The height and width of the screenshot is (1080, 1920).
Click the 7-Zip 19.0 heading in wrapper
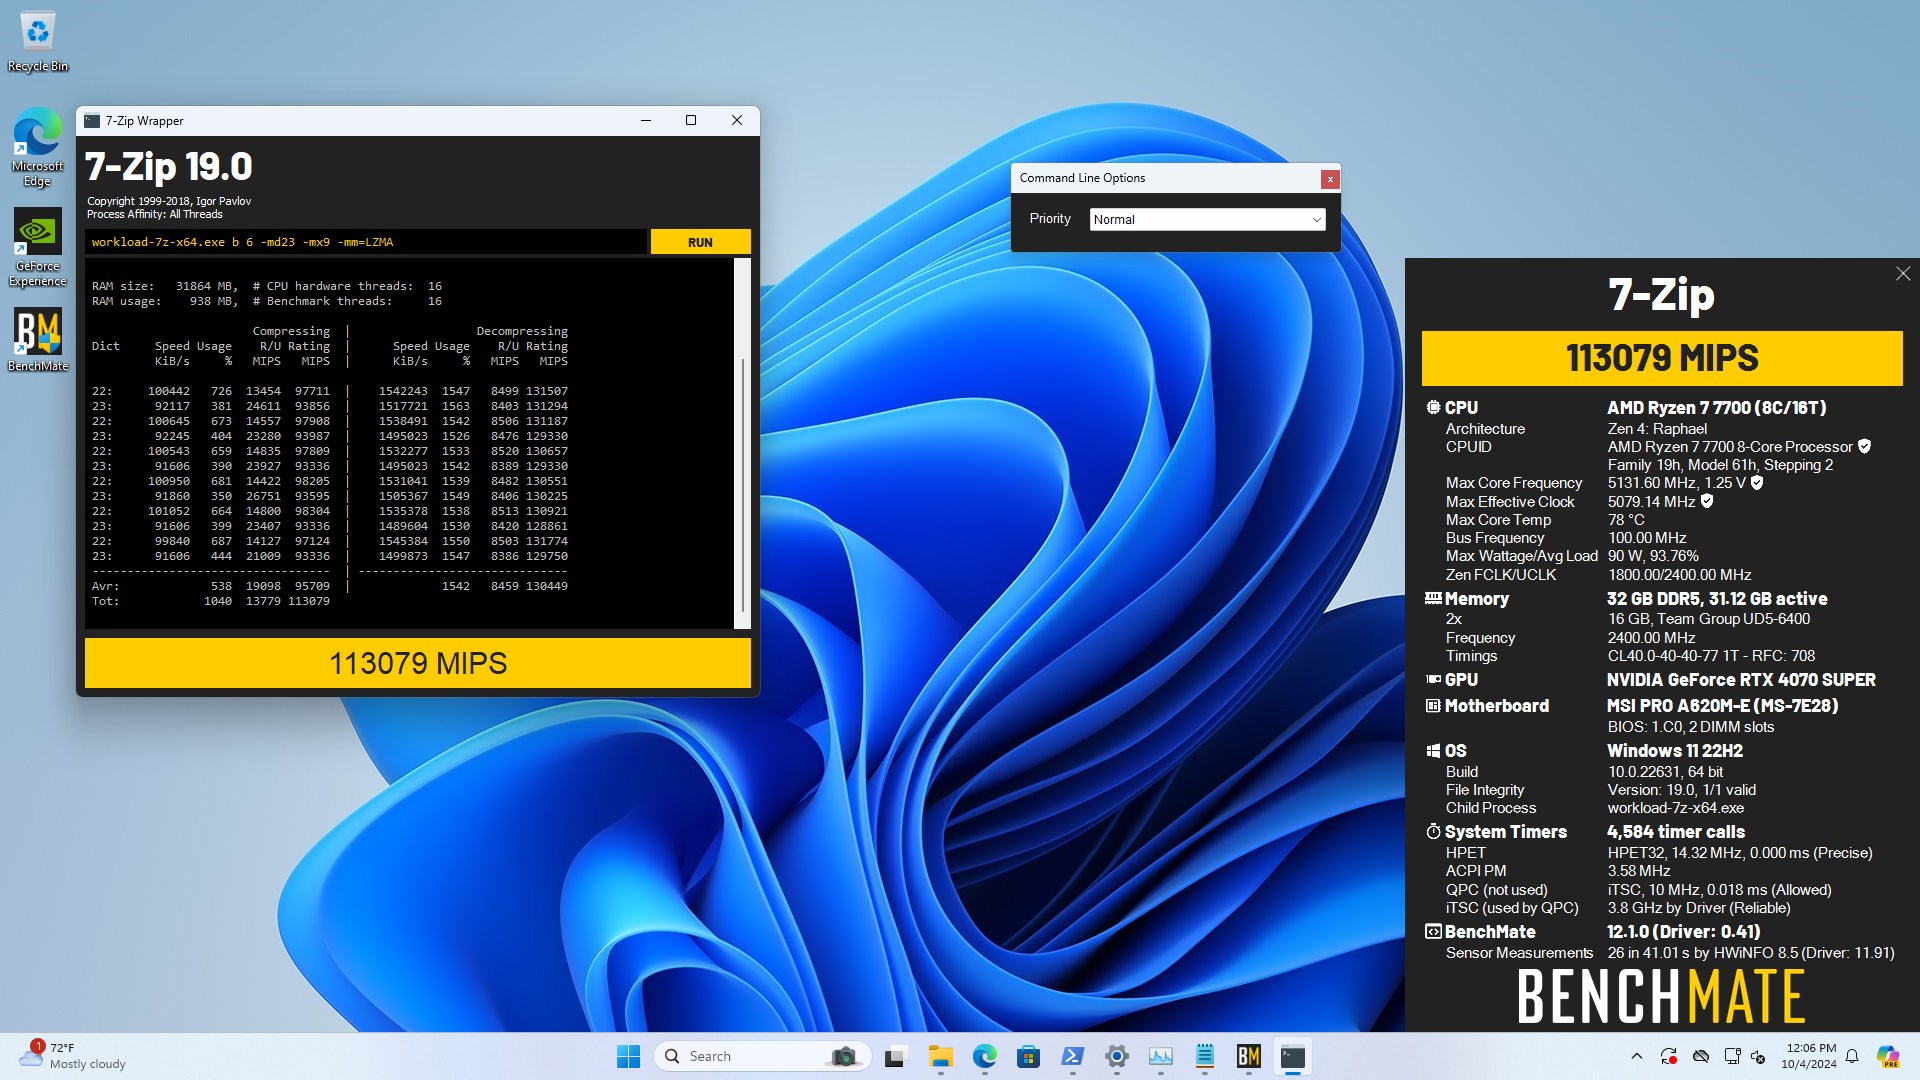click(x=168, y=166)
